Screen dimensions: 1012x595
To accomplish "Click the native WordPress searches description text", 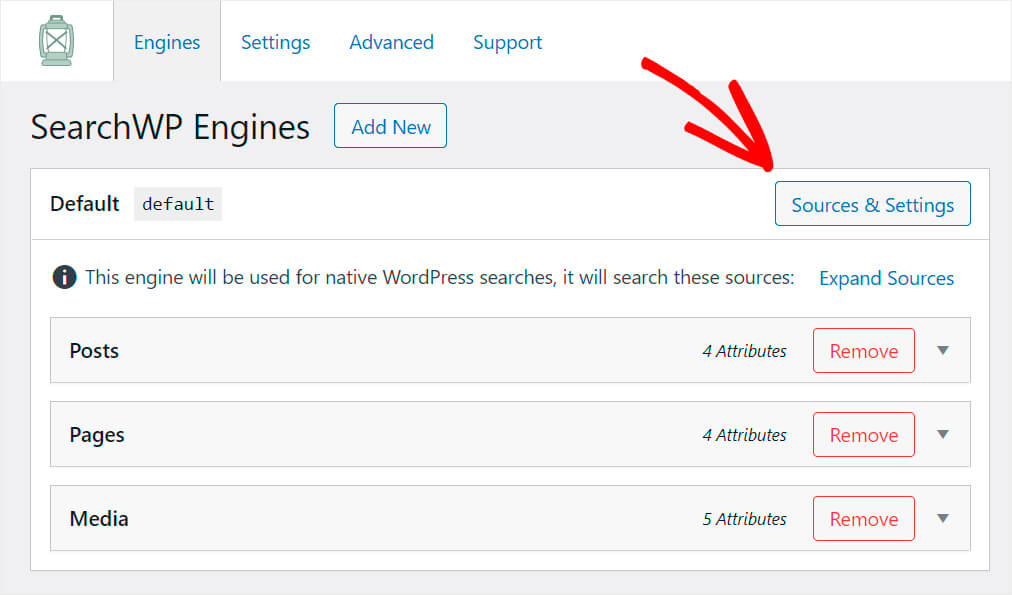I will 440,277.
